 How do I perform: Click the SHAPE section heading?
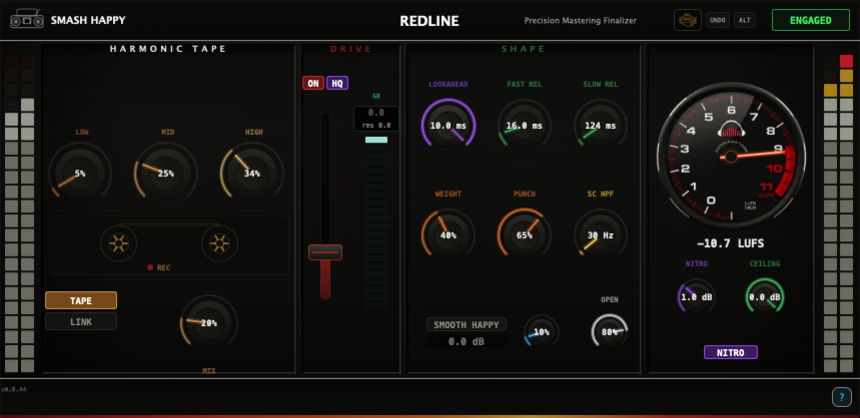(x=524, y=49)
